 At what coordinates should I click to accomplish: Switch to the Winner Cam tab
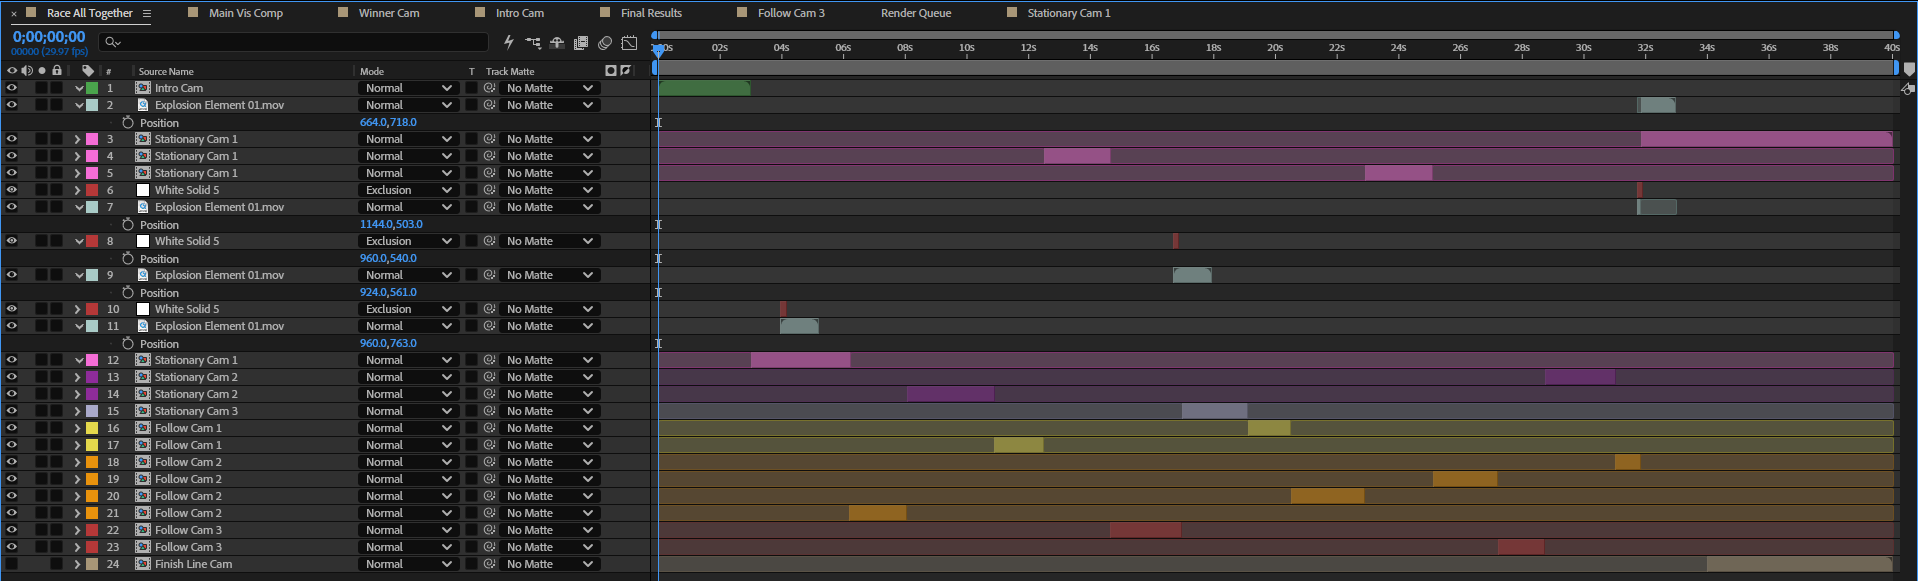389,13
